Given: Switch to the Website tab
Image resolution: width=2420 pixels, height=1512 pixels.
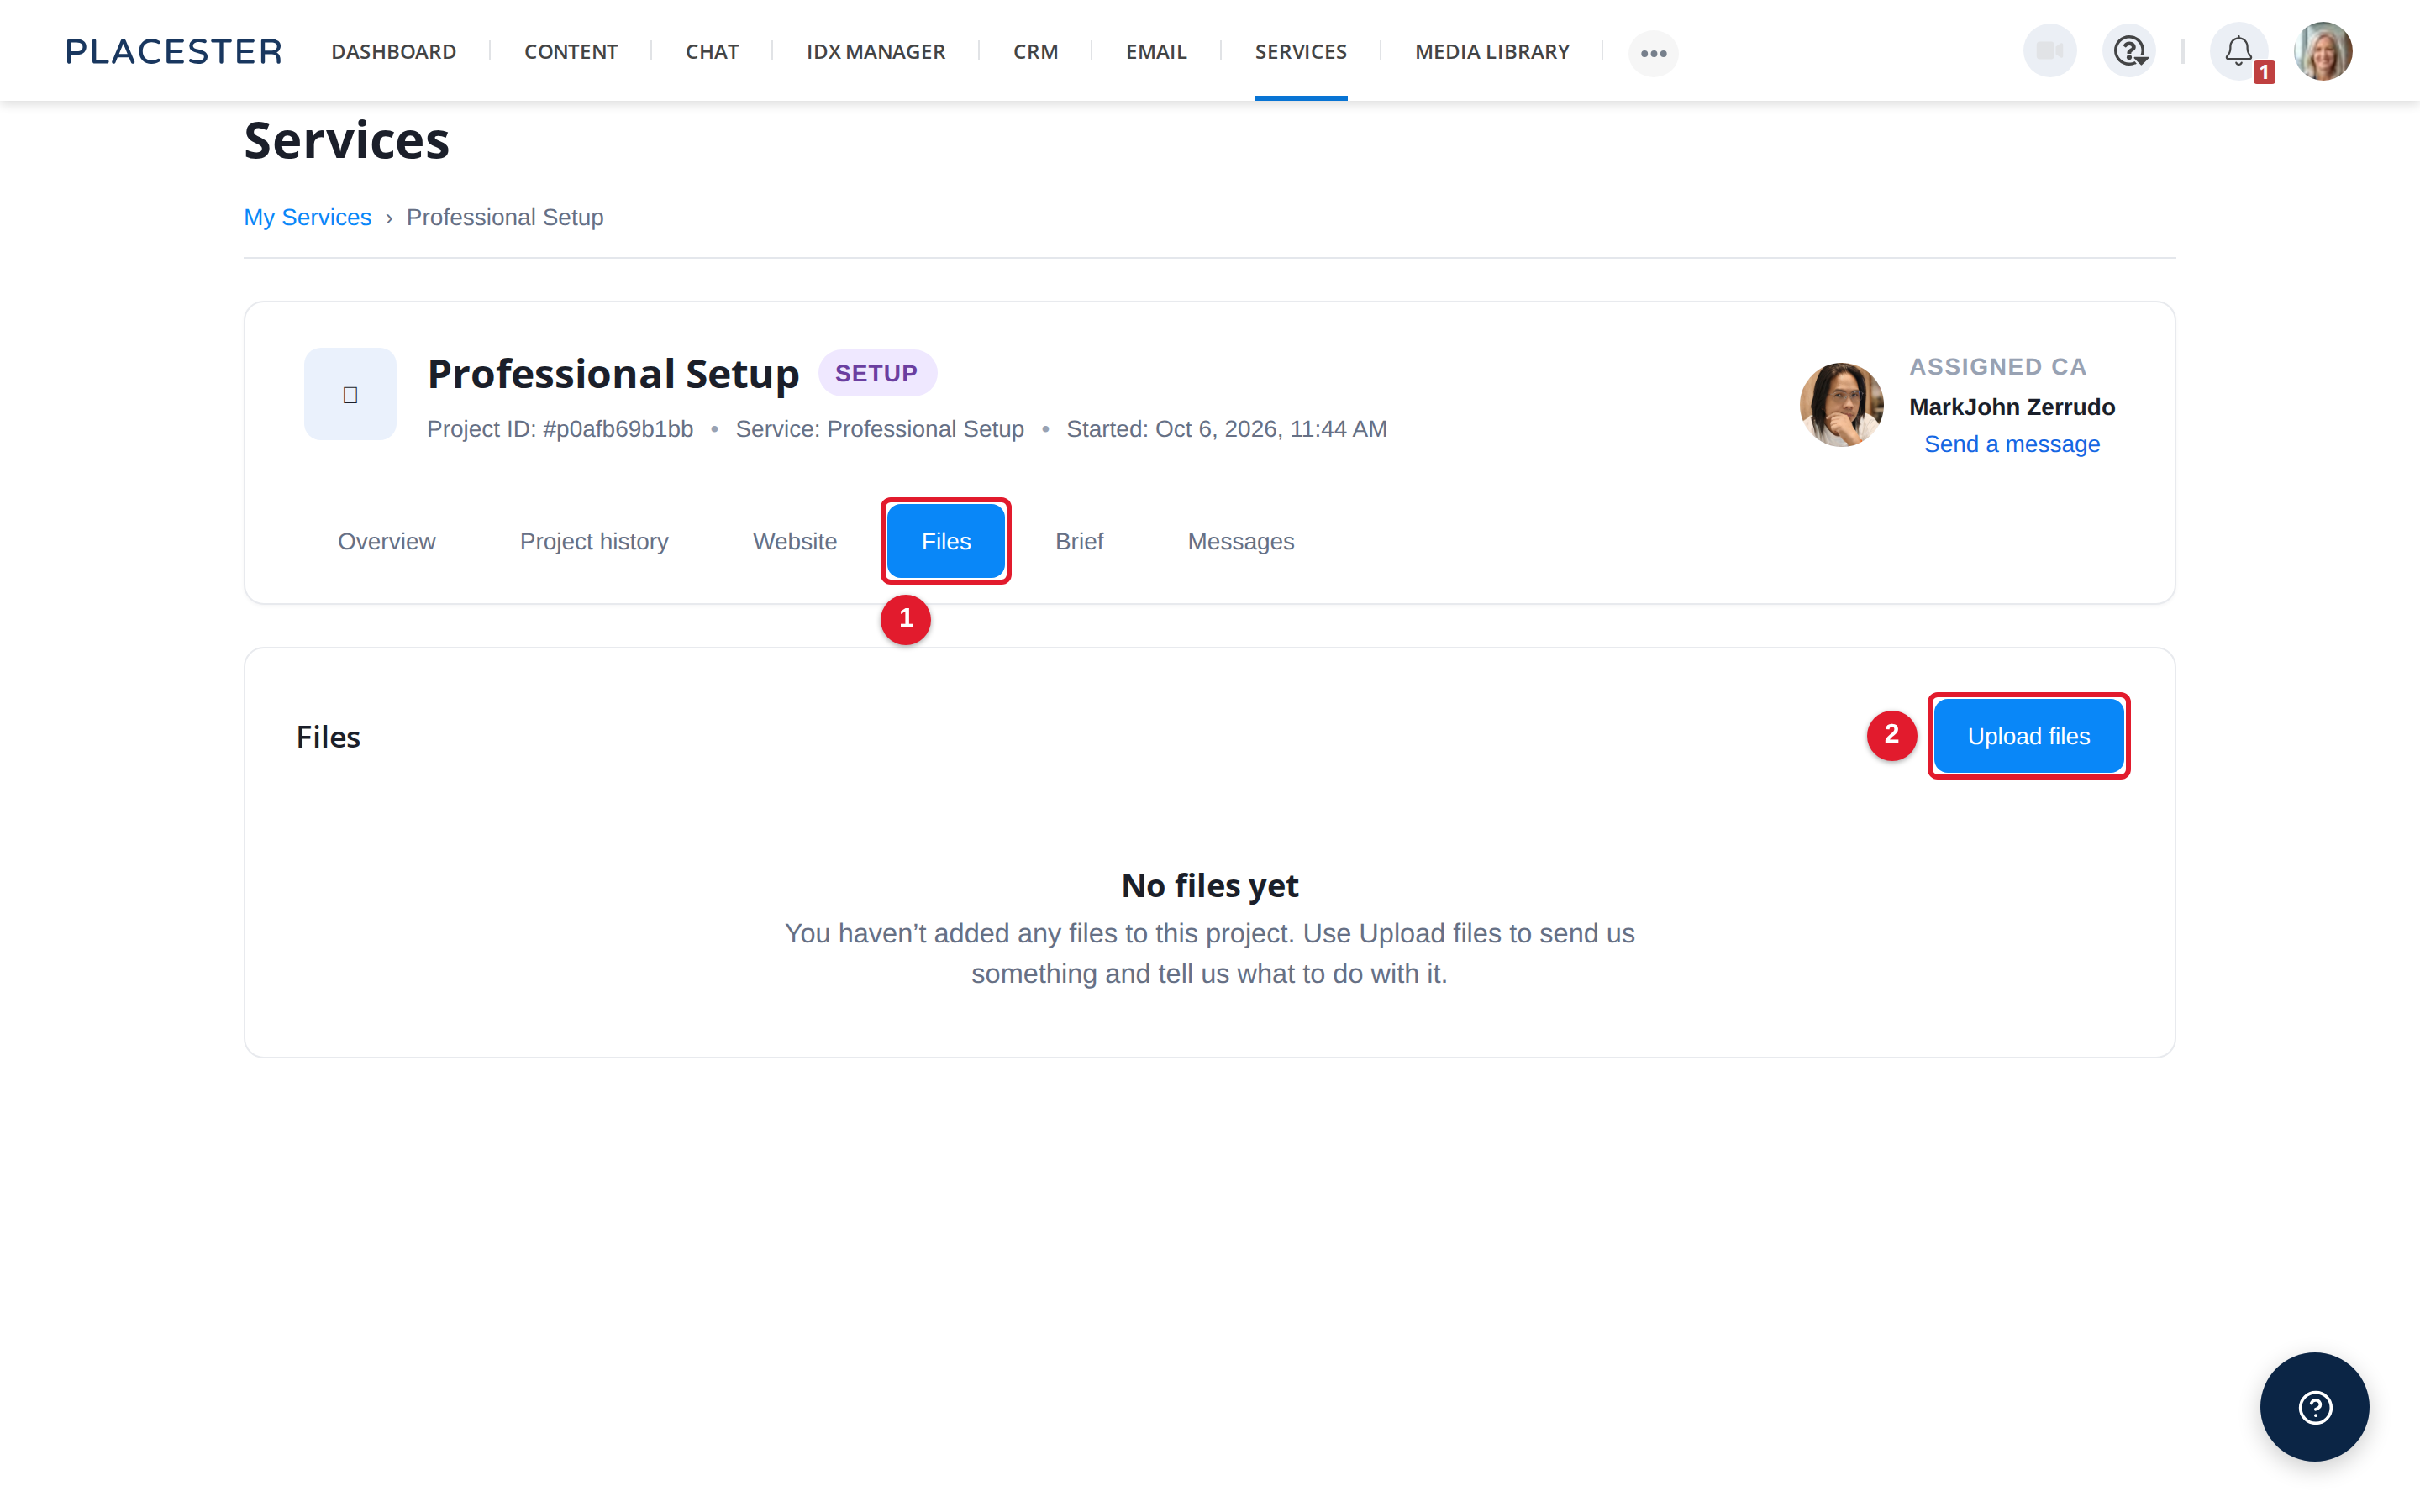Looking at the screenshot, I should [x=795, y=541].
